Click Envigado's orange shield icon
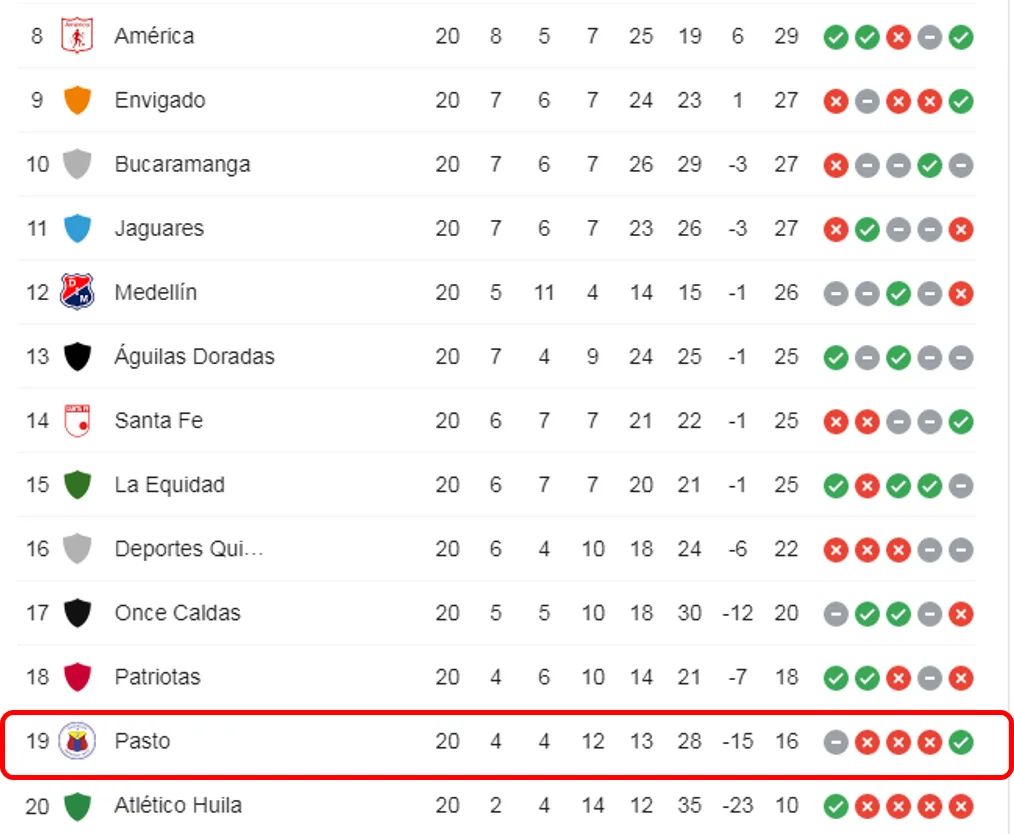This screenshot has height=834, width=1014. (x=77, y=100)
